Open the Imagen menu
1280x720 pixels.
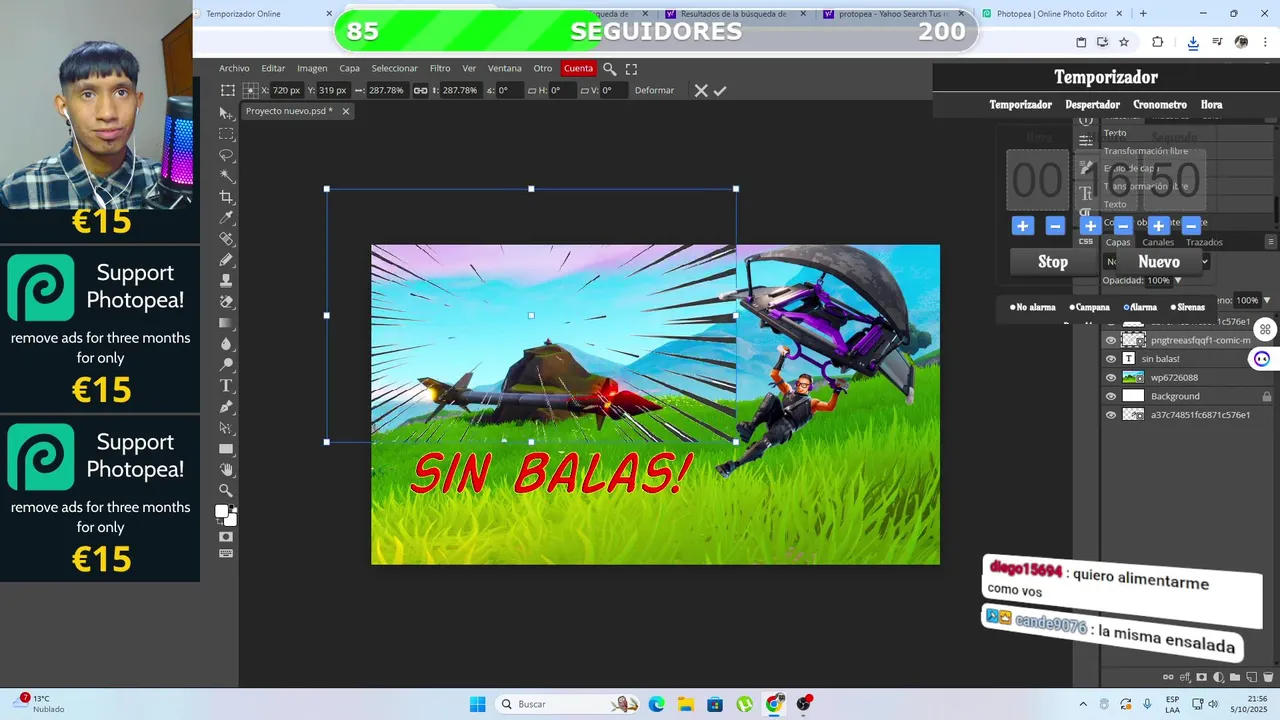click(x=312, y=69)
